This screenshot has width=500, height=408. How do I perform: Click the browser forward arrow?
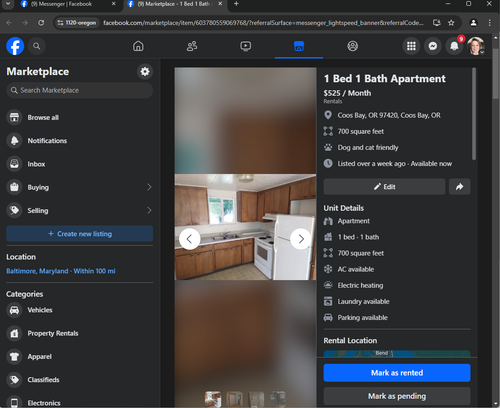(25, 23)
